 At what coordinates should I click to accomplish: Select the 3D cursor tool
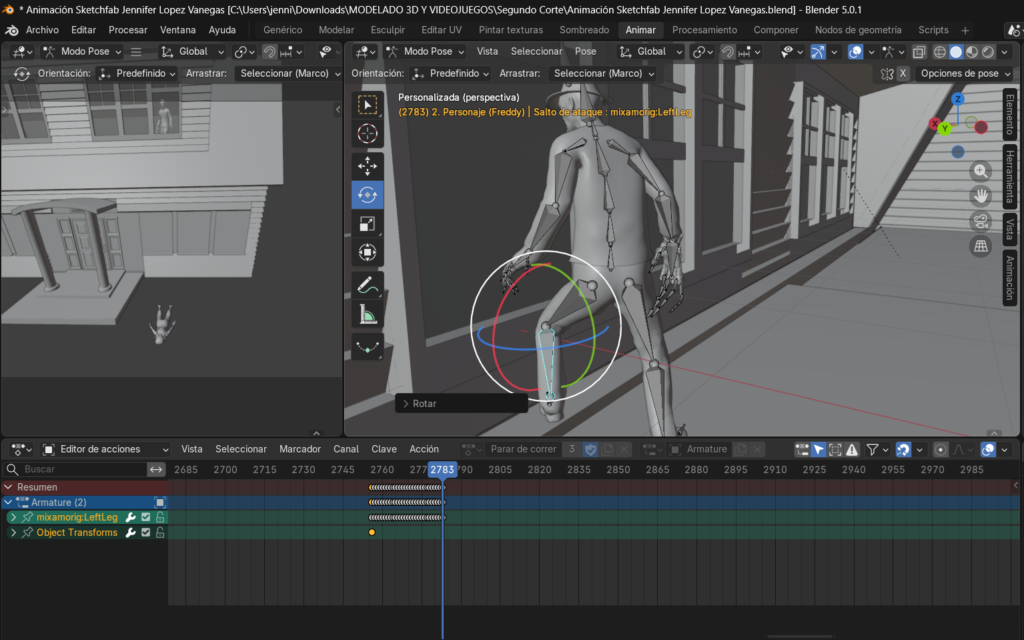pos(367,133)
